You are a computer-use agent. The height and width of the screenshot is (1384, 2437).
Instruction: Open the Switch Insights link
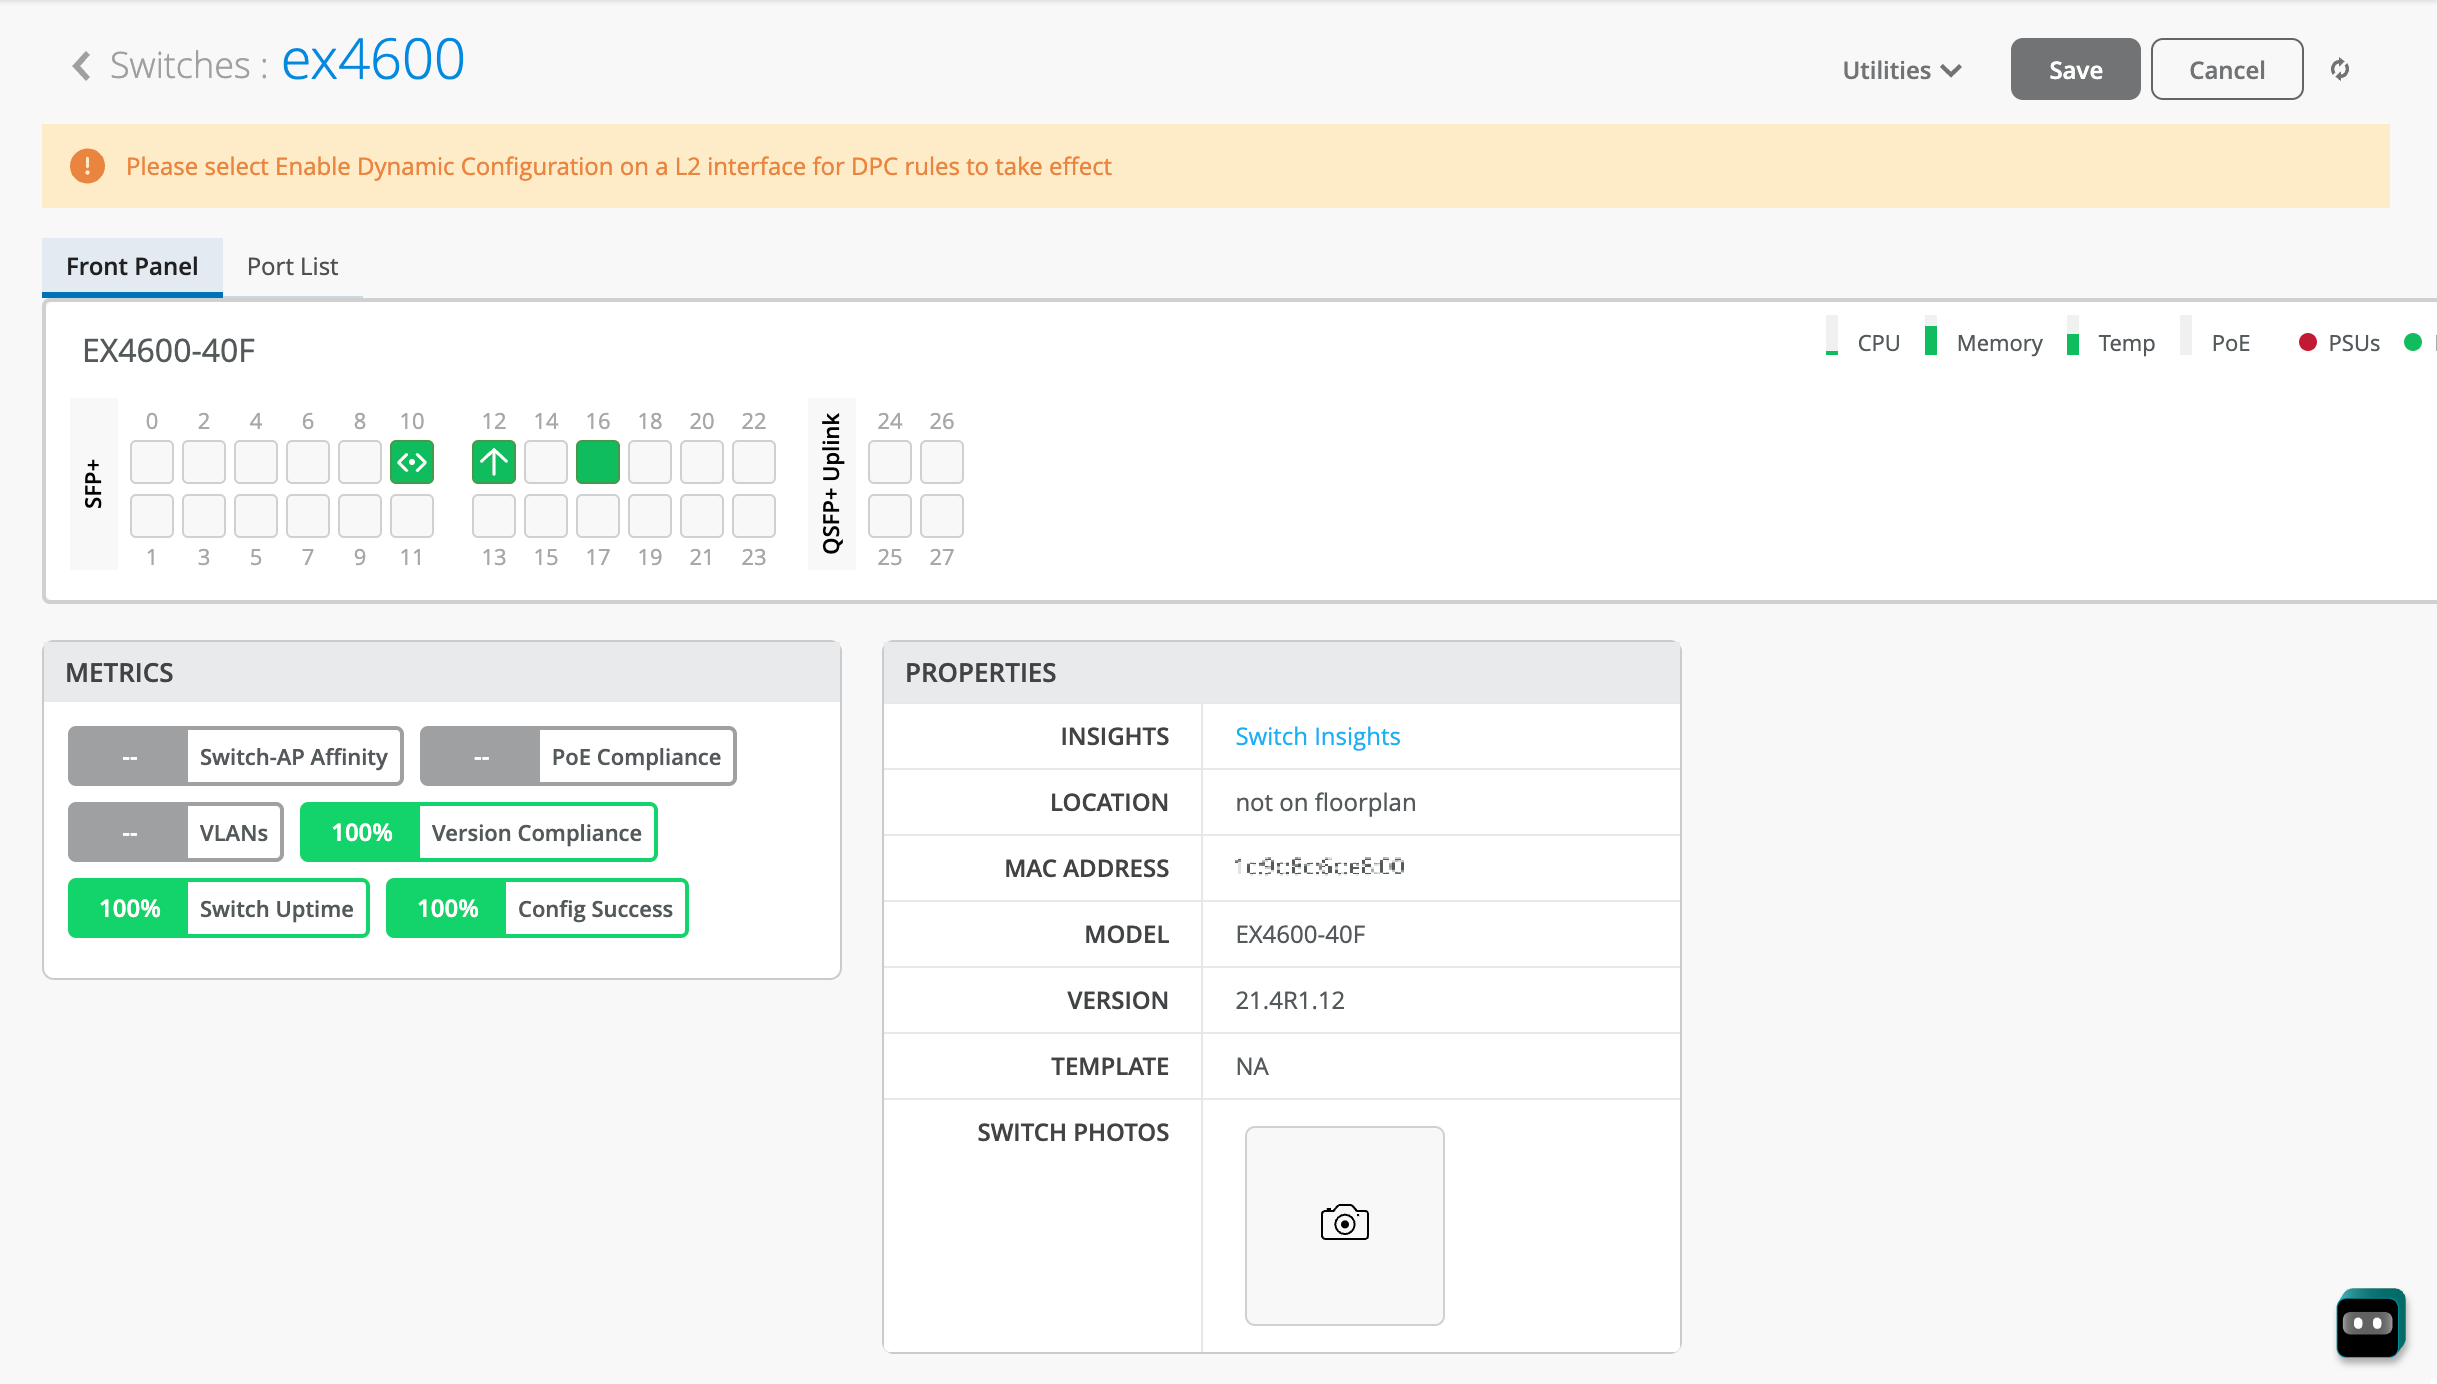1317,736
